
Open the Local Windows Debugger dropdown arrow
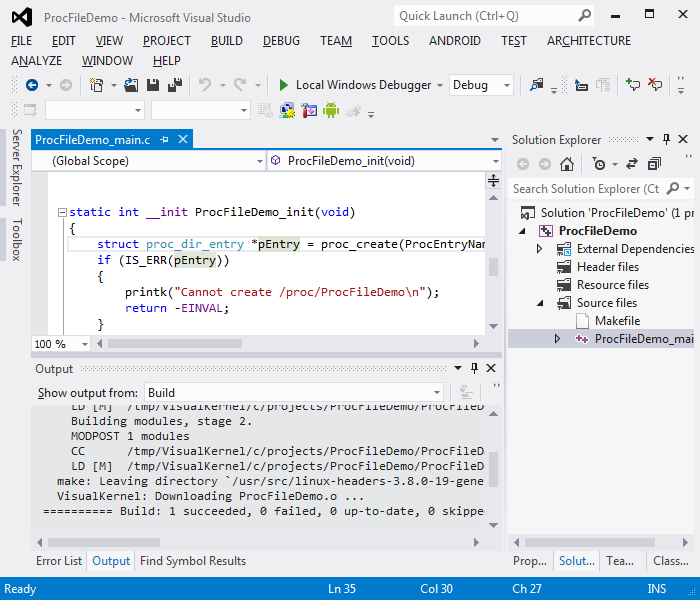tap(440, 85)
